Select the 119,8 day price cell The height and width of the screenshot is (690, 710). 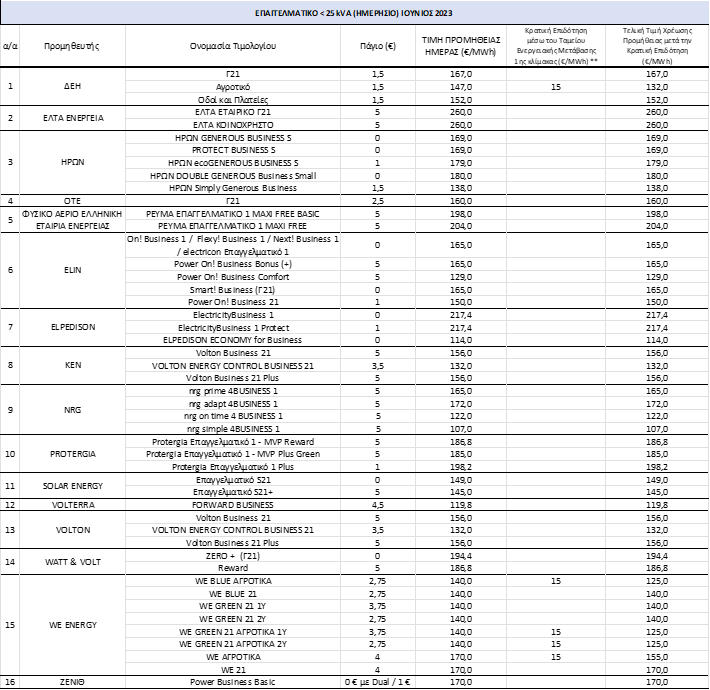(461, 505)
